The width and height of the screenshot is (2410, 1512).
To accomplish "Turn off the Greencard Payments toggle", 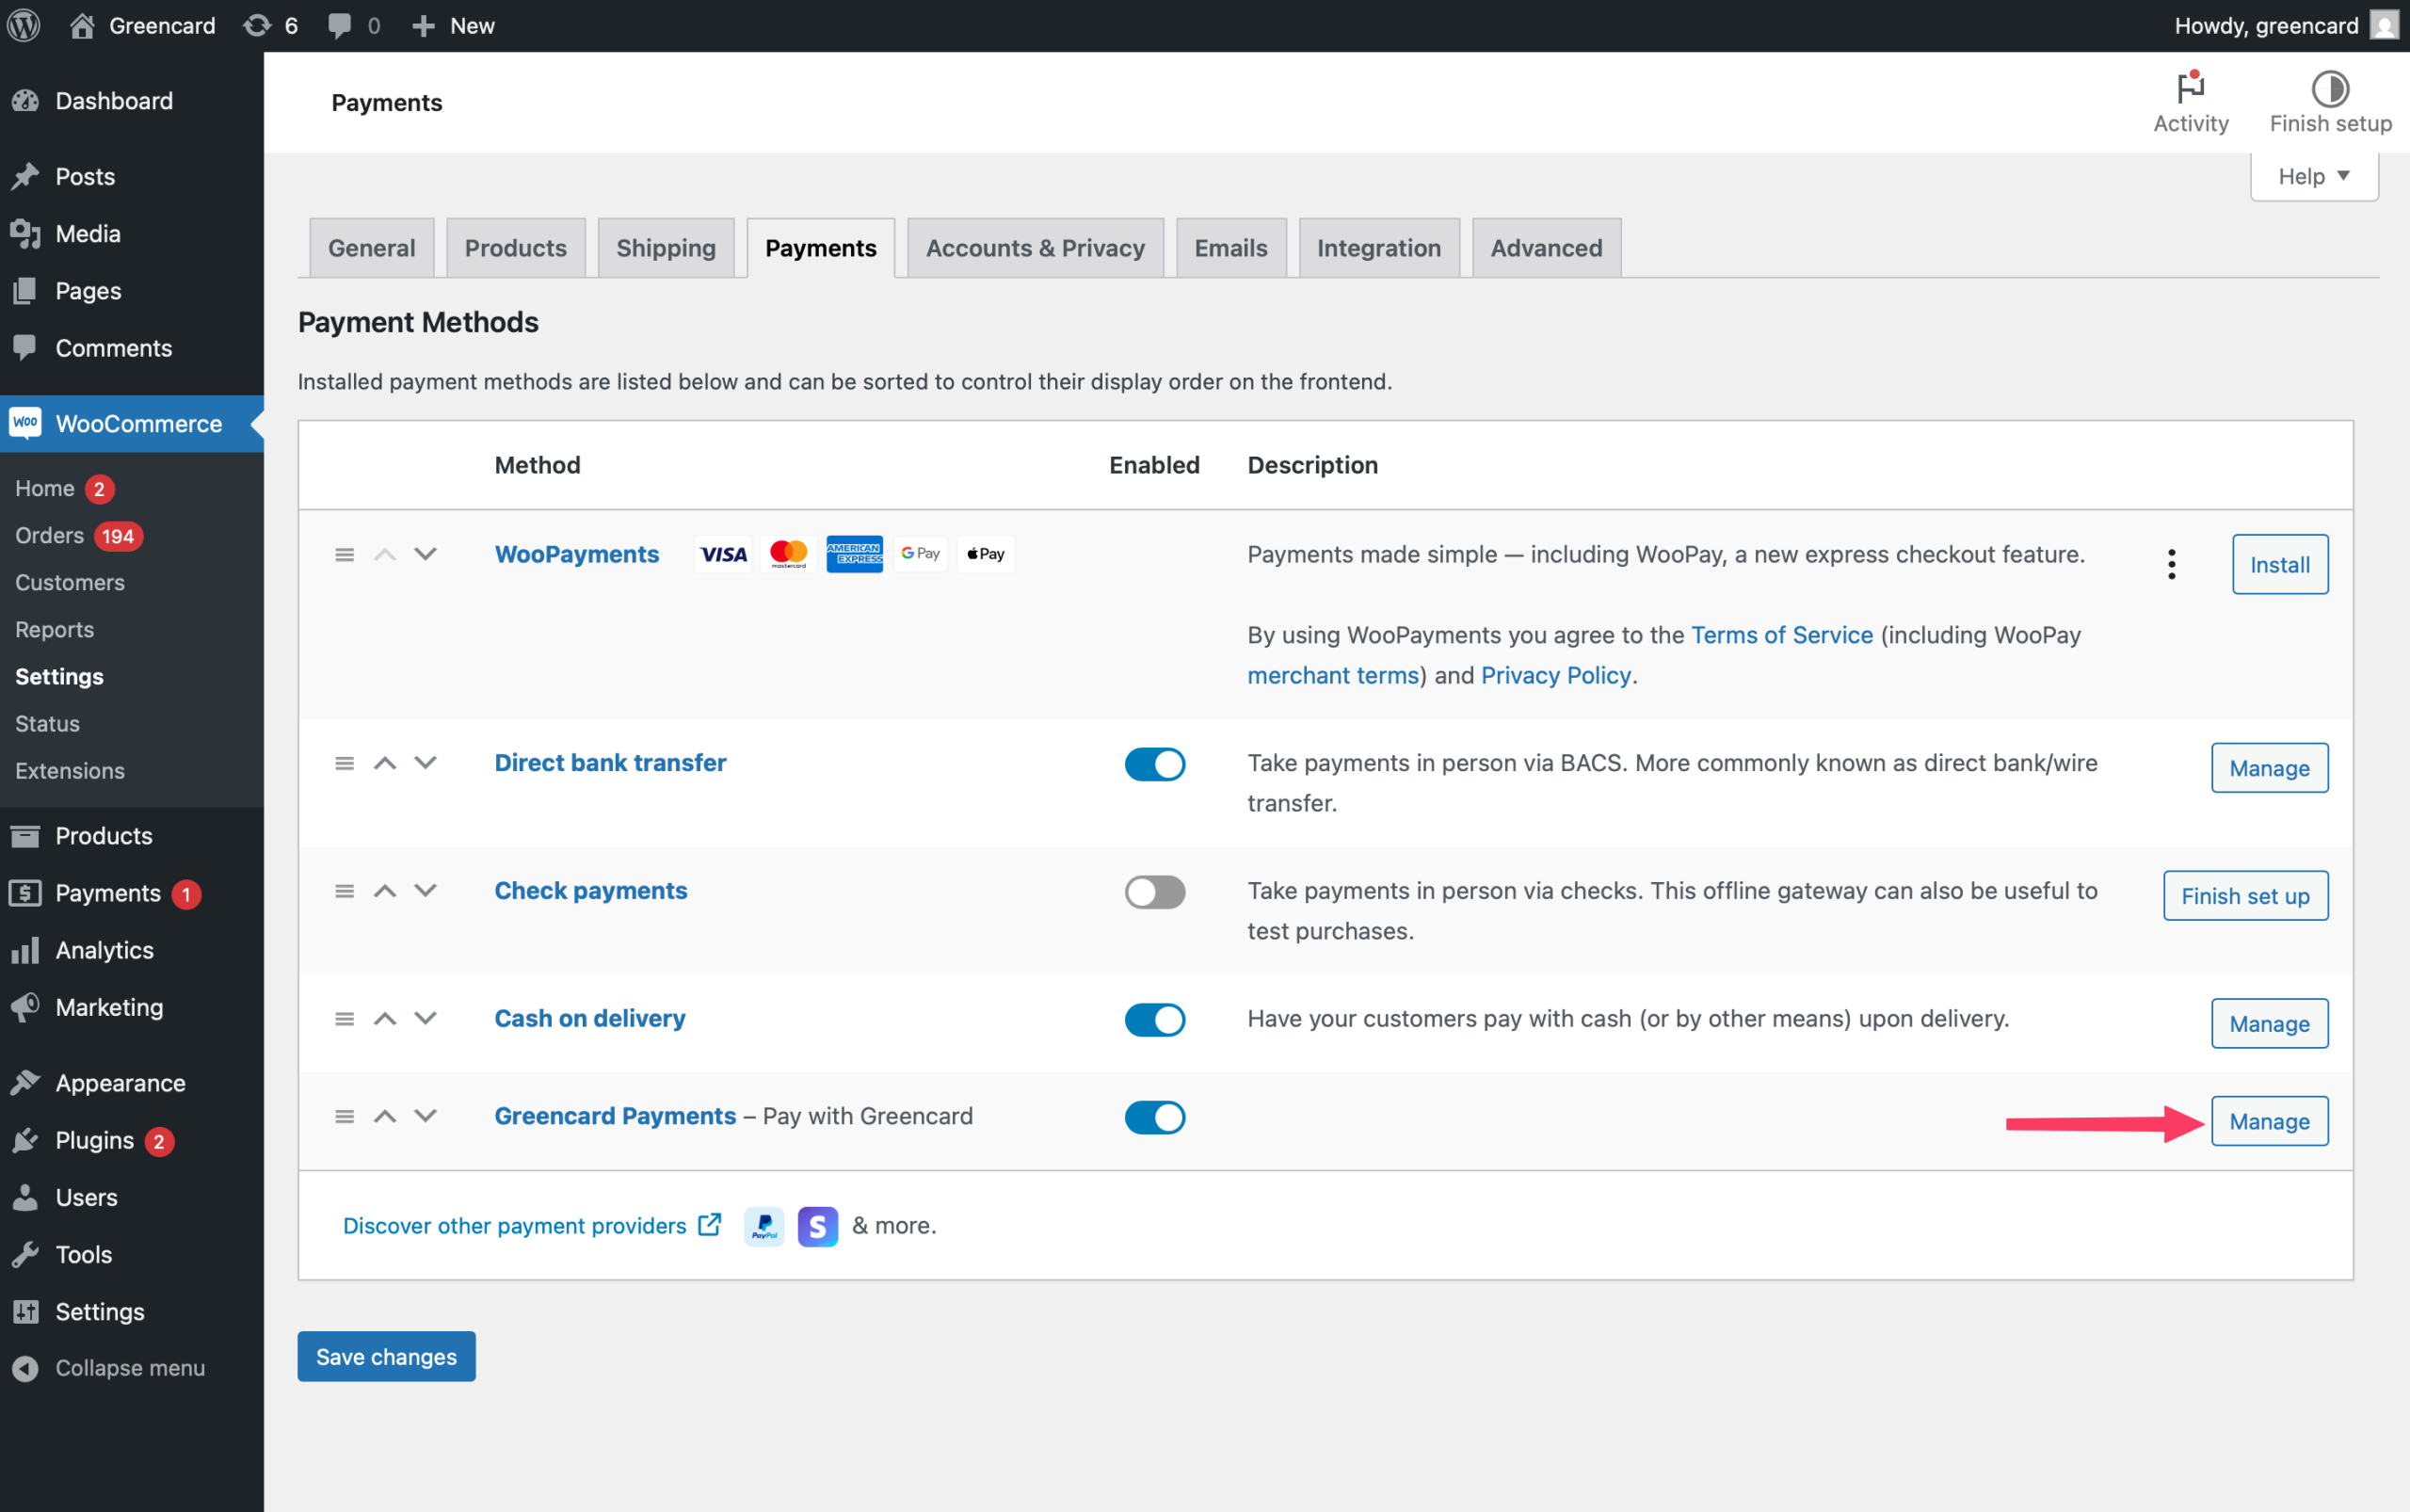I will 1154,1117.
